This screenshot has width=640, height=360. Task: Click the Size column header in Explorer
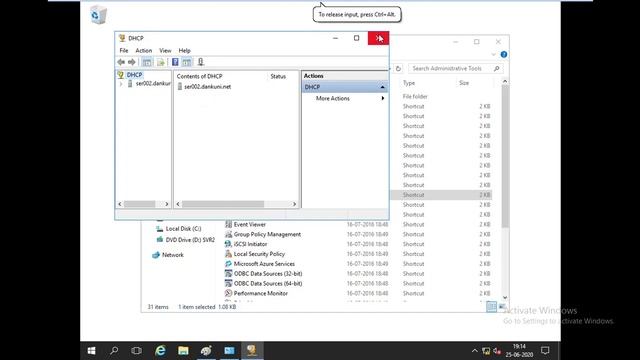464,83
